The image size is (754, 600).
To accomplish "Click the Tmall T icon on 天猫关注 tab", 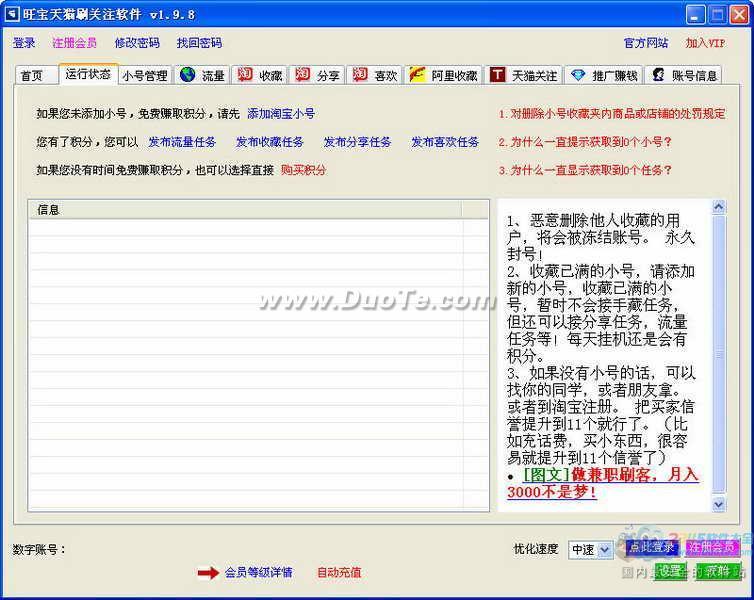I will (x=497, y=75).
